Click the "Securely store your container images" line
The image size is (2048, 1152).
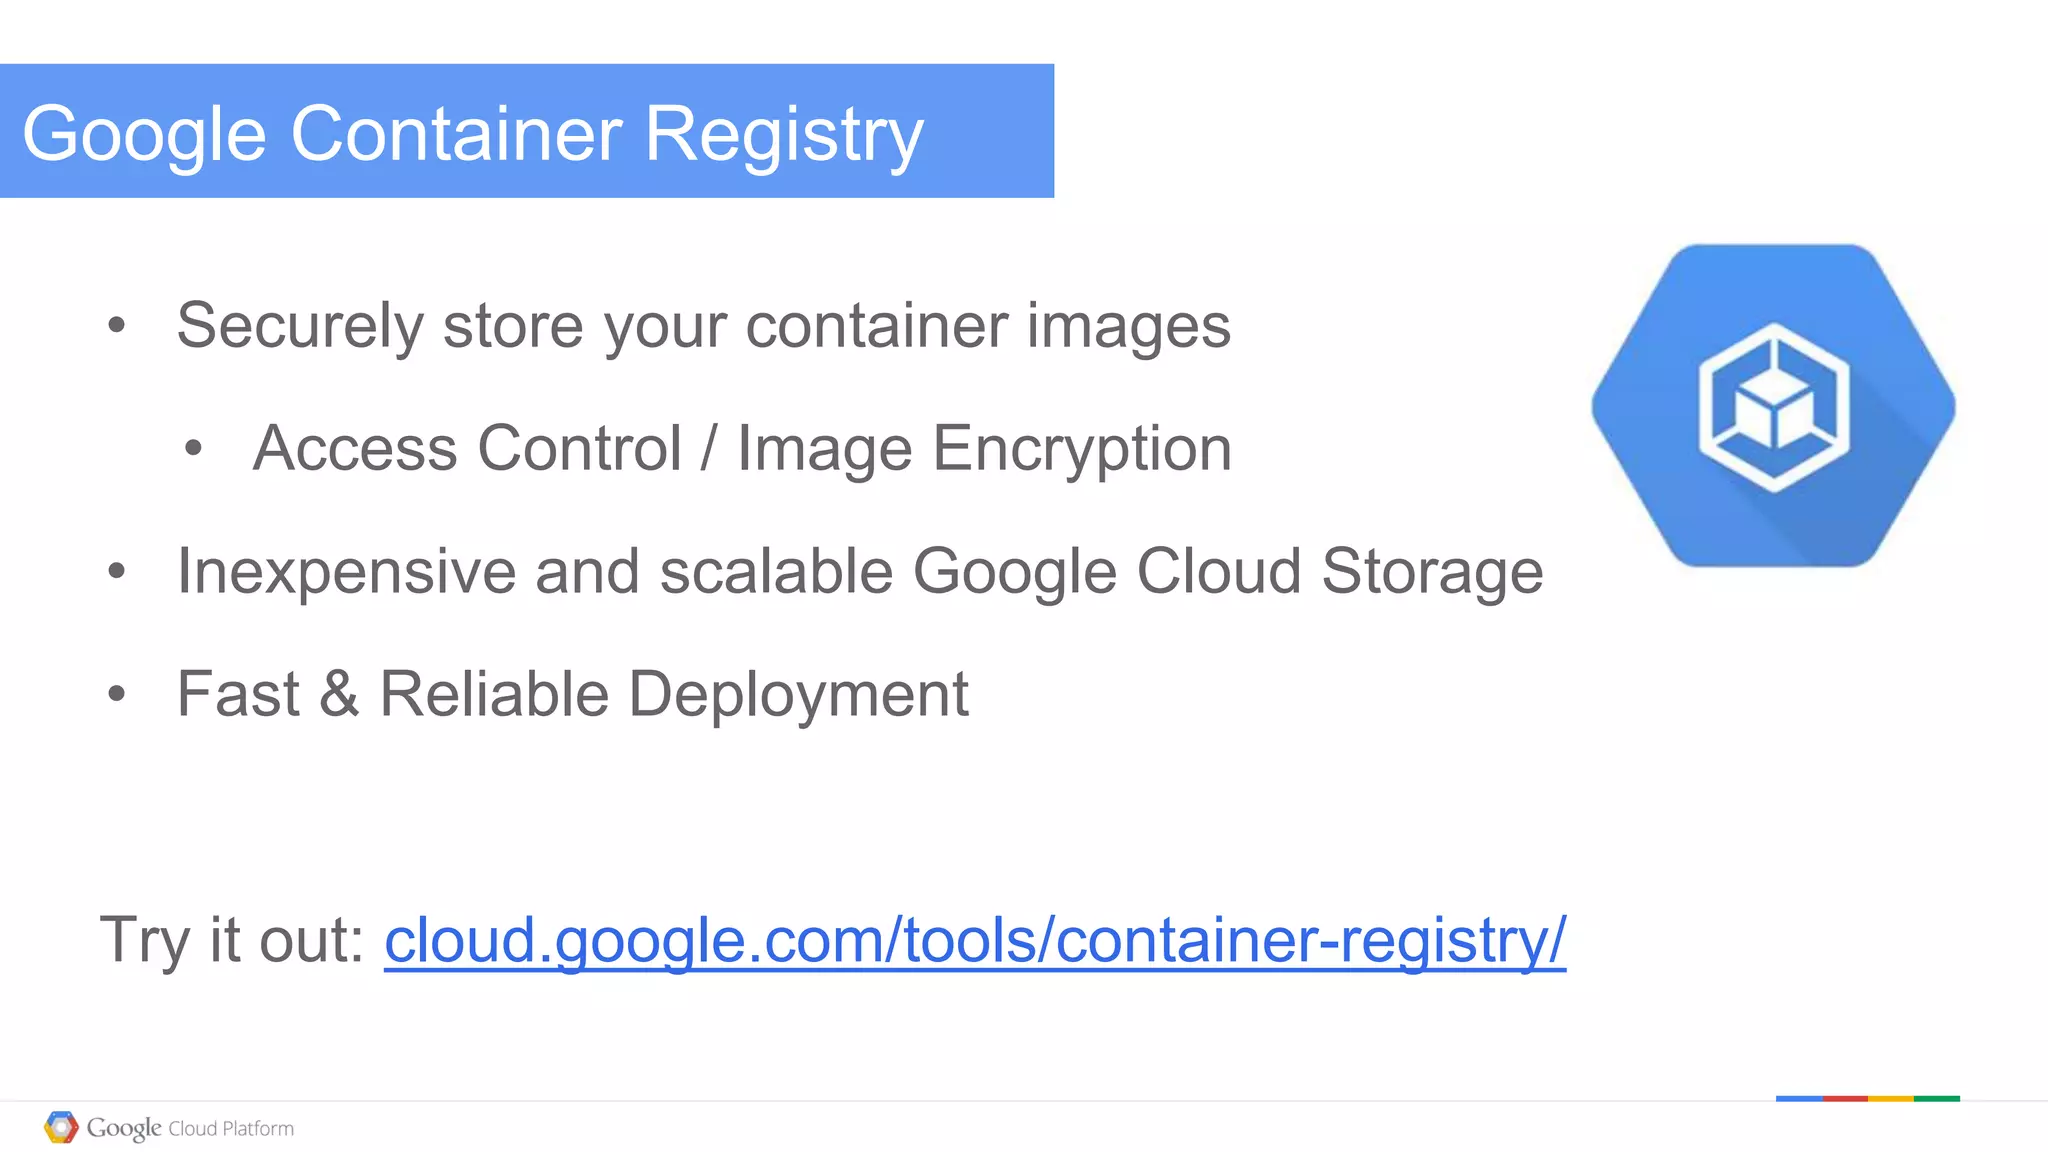point(703,326)
